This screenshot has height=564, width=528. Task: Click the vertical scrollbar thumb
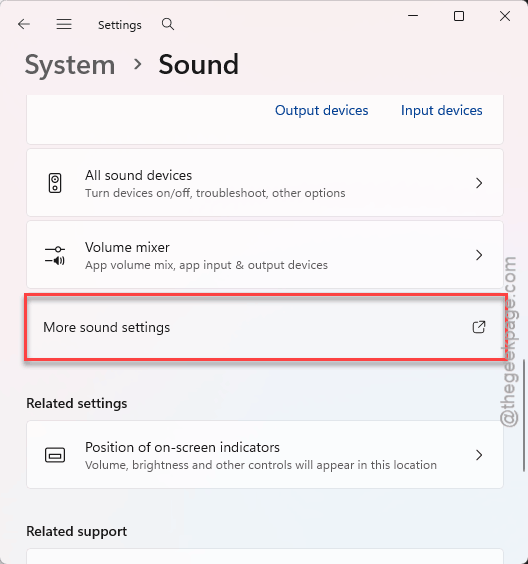click(x=524, y=415)
